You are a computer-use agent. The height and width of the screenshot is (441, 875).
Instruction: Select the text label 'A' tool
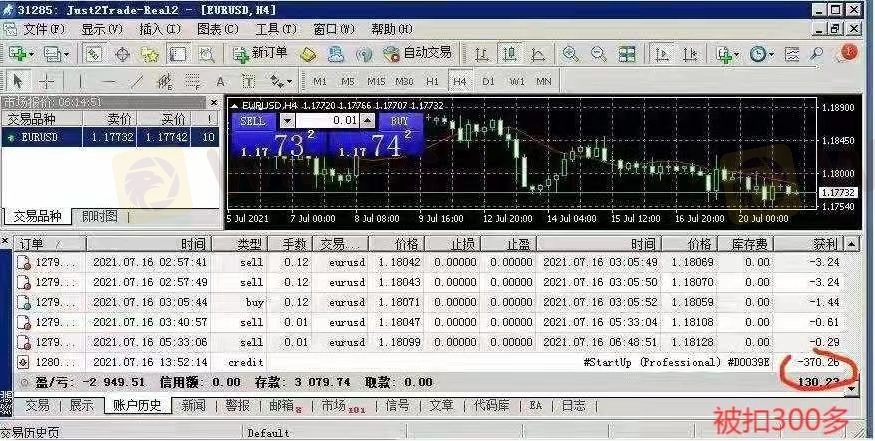pyautogui.click(x=220, y=81)
